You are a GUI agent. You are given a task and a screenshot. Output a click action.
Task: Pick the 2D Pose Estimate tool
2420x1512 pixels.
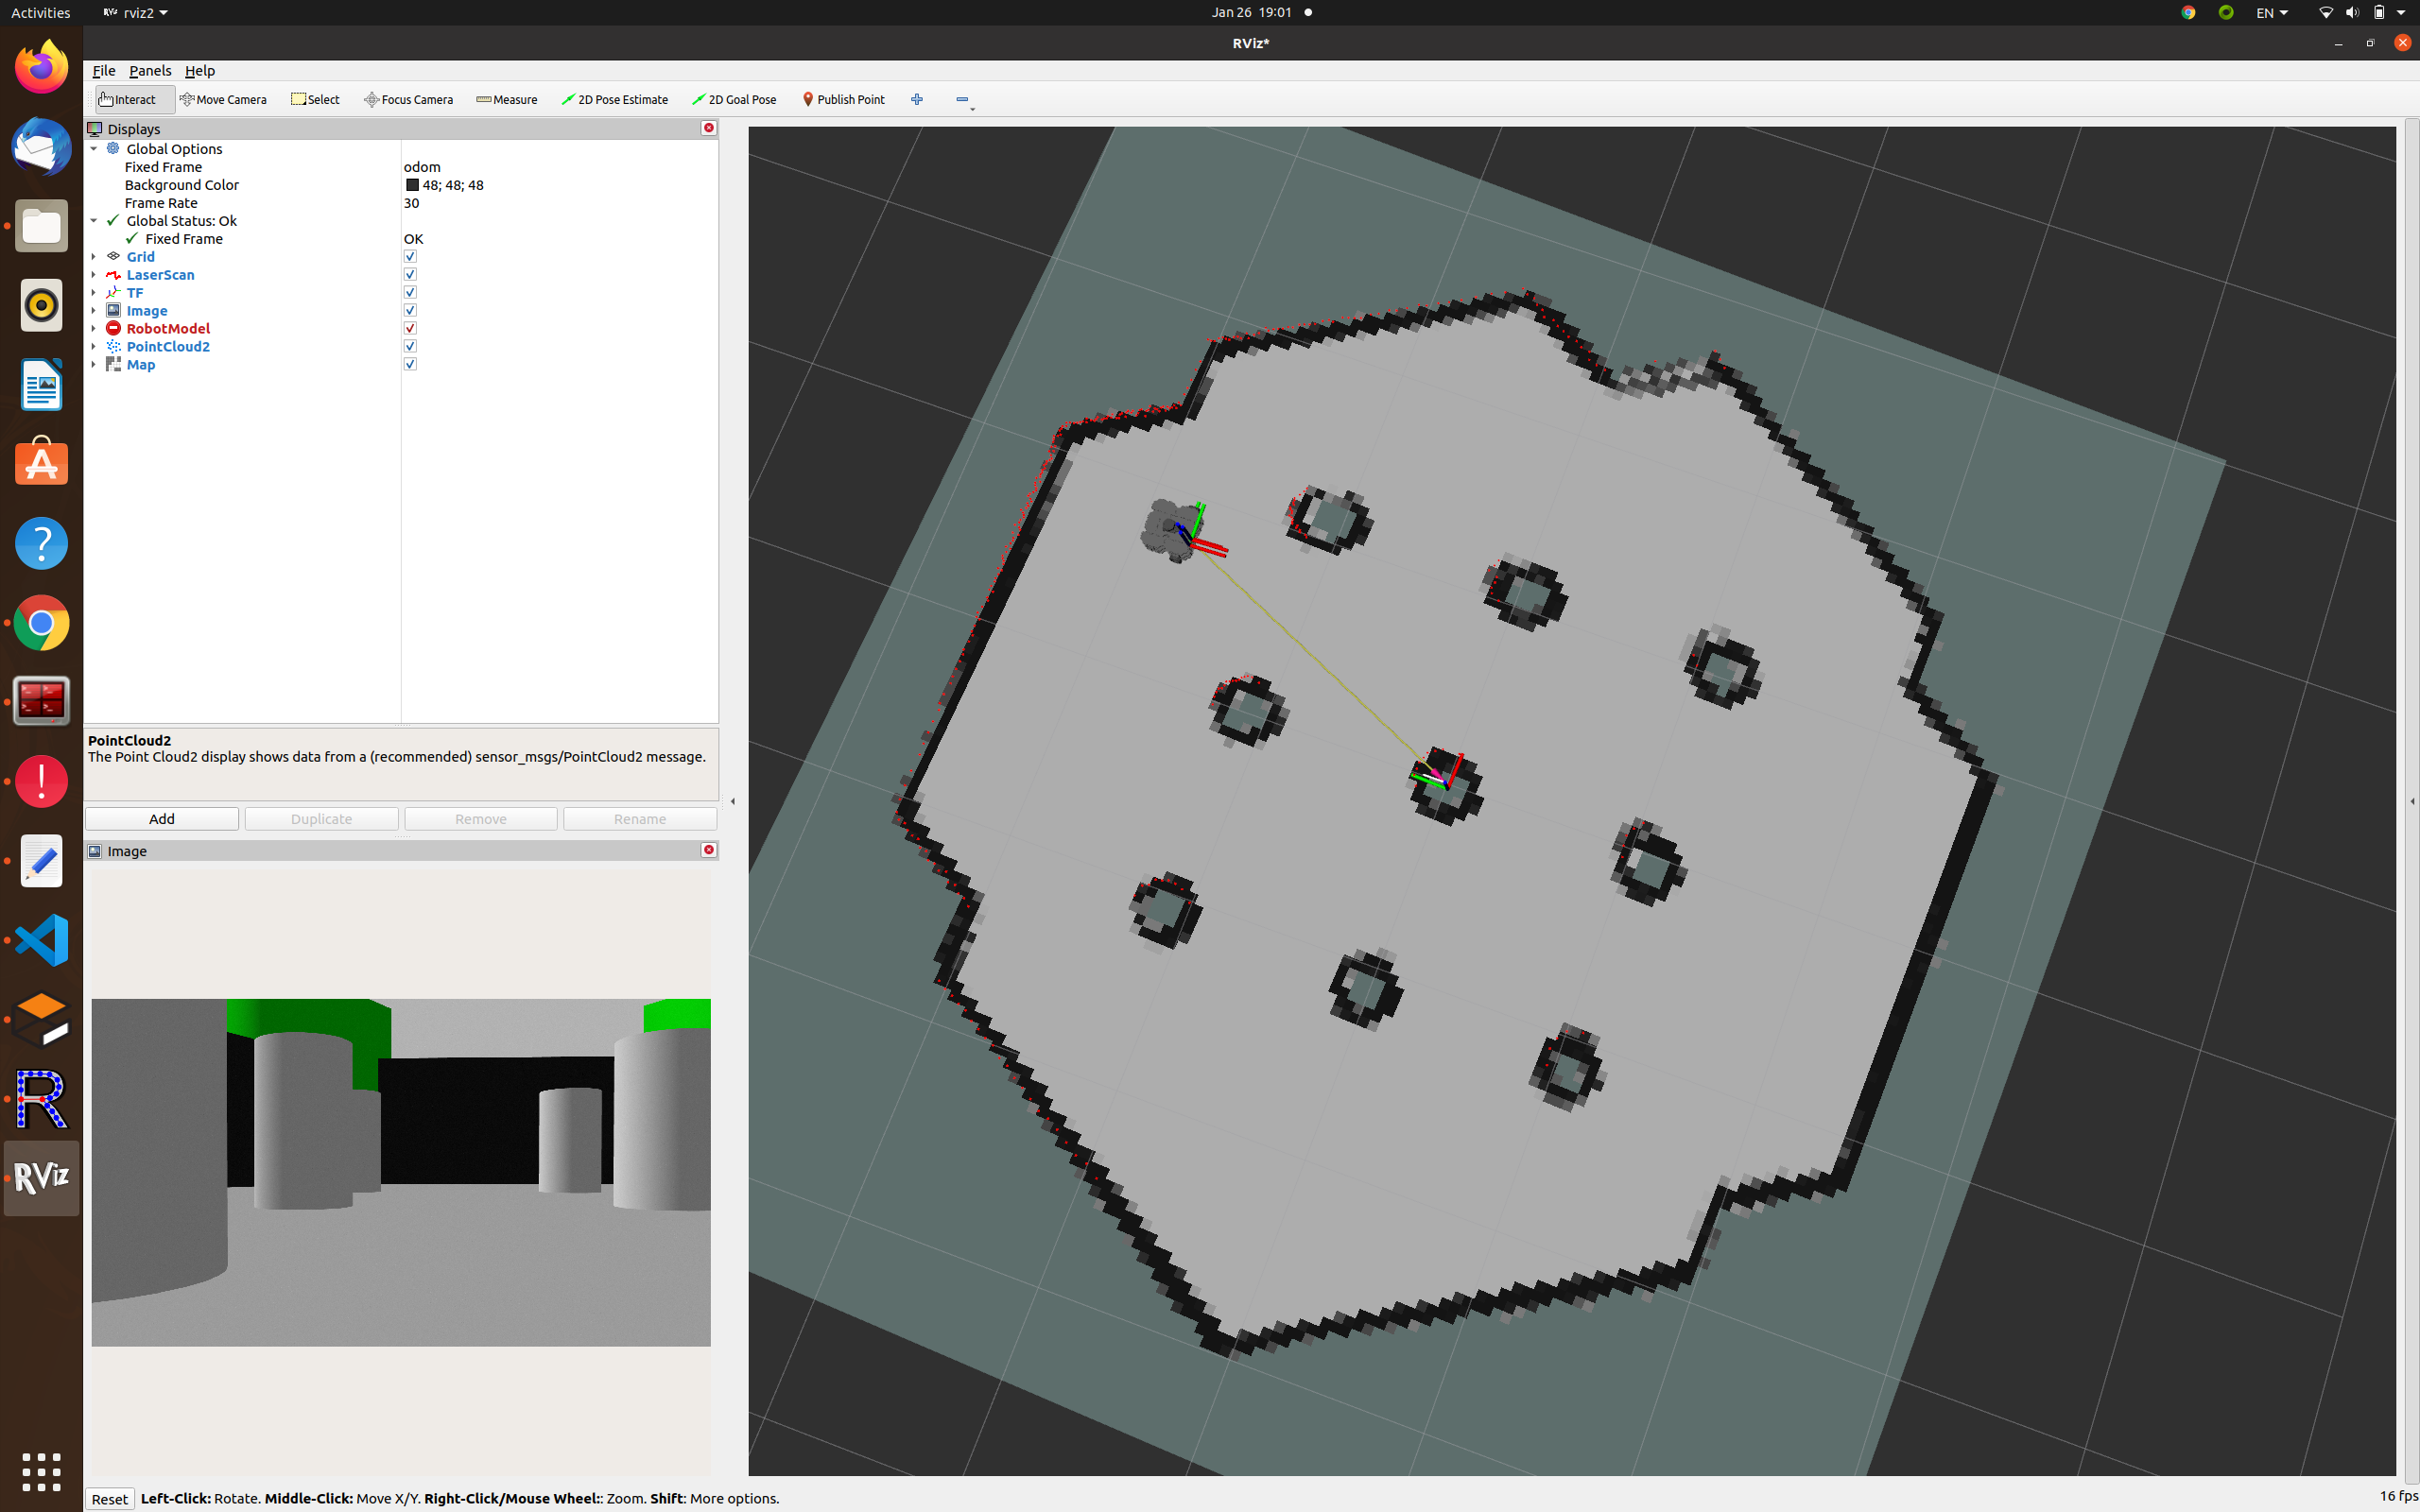(x=615, y=99)
